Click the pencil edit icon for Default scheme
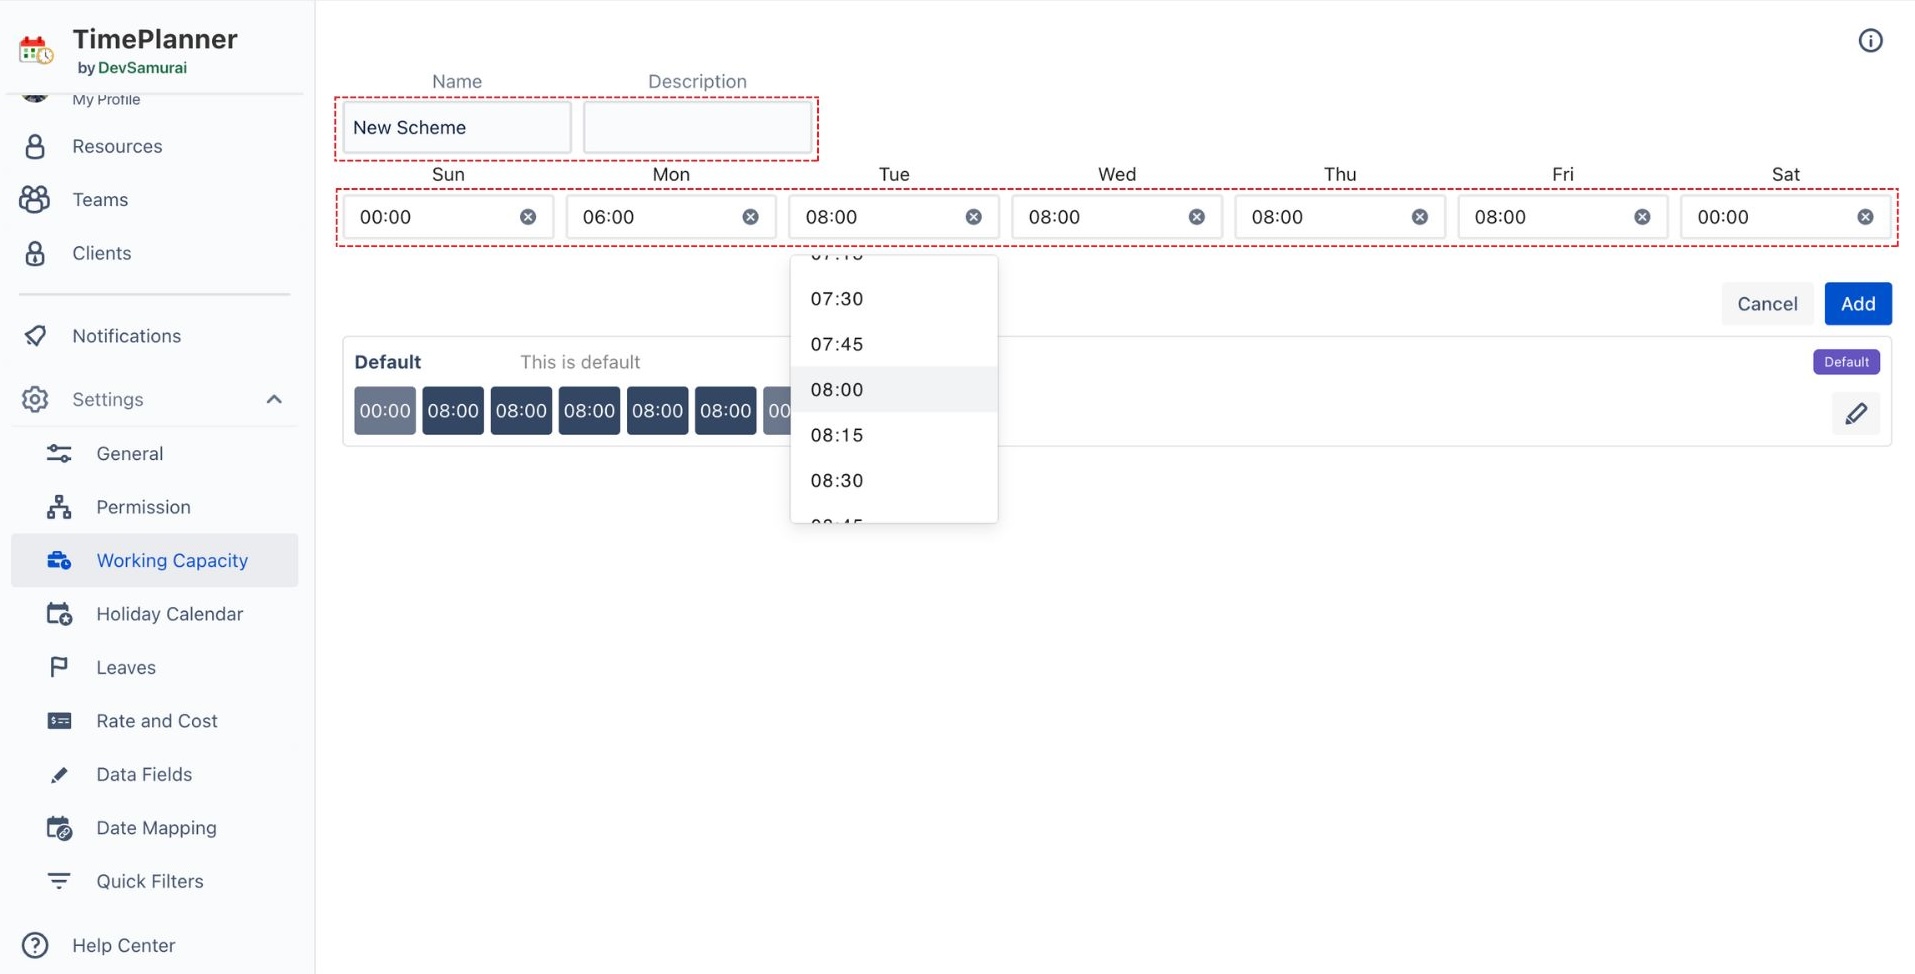Screen dimensions: 1915x974 tap(1855, 413)
